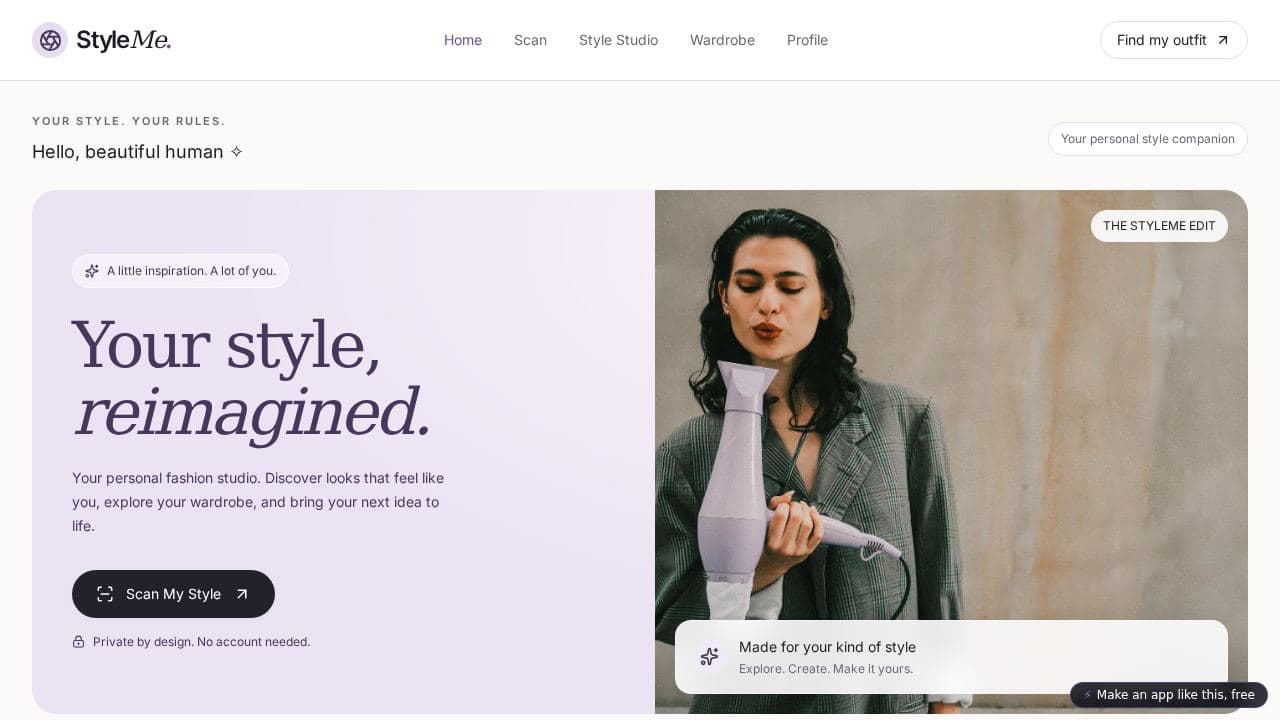Screen dimensions: 1280x720
Task: Click THE STYLEME EDIT label on the photo
Action: coord(1159,226)
